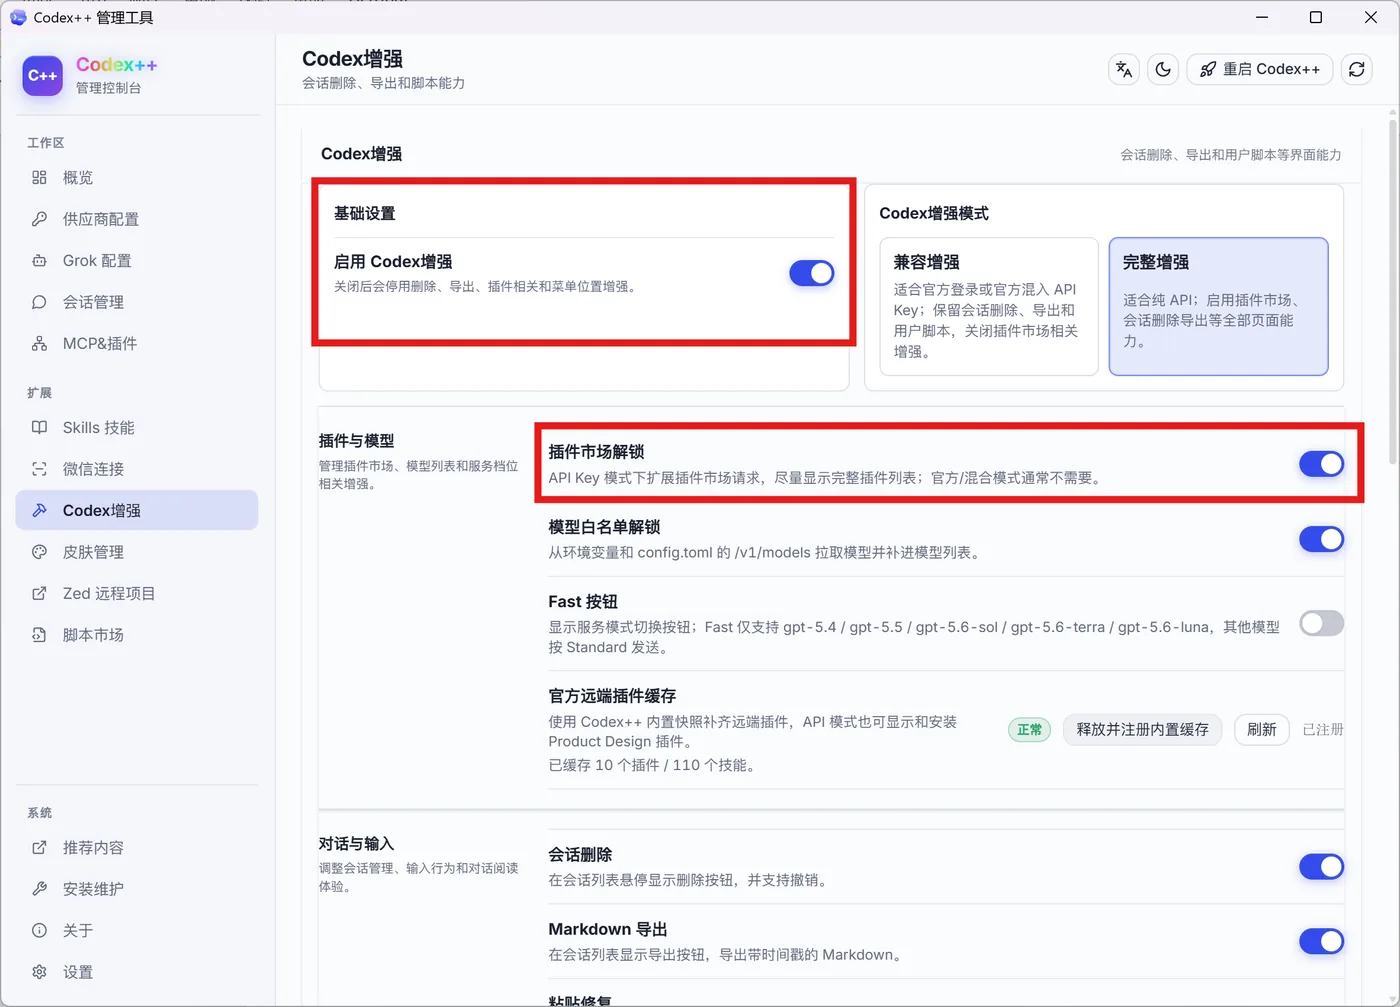Click the Codex增强模式 heading

934,213
